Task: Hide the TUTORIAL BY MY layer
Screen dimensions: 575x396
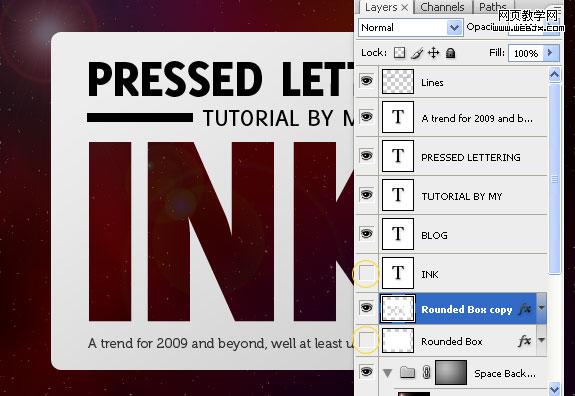Action: tap(366, 195)
